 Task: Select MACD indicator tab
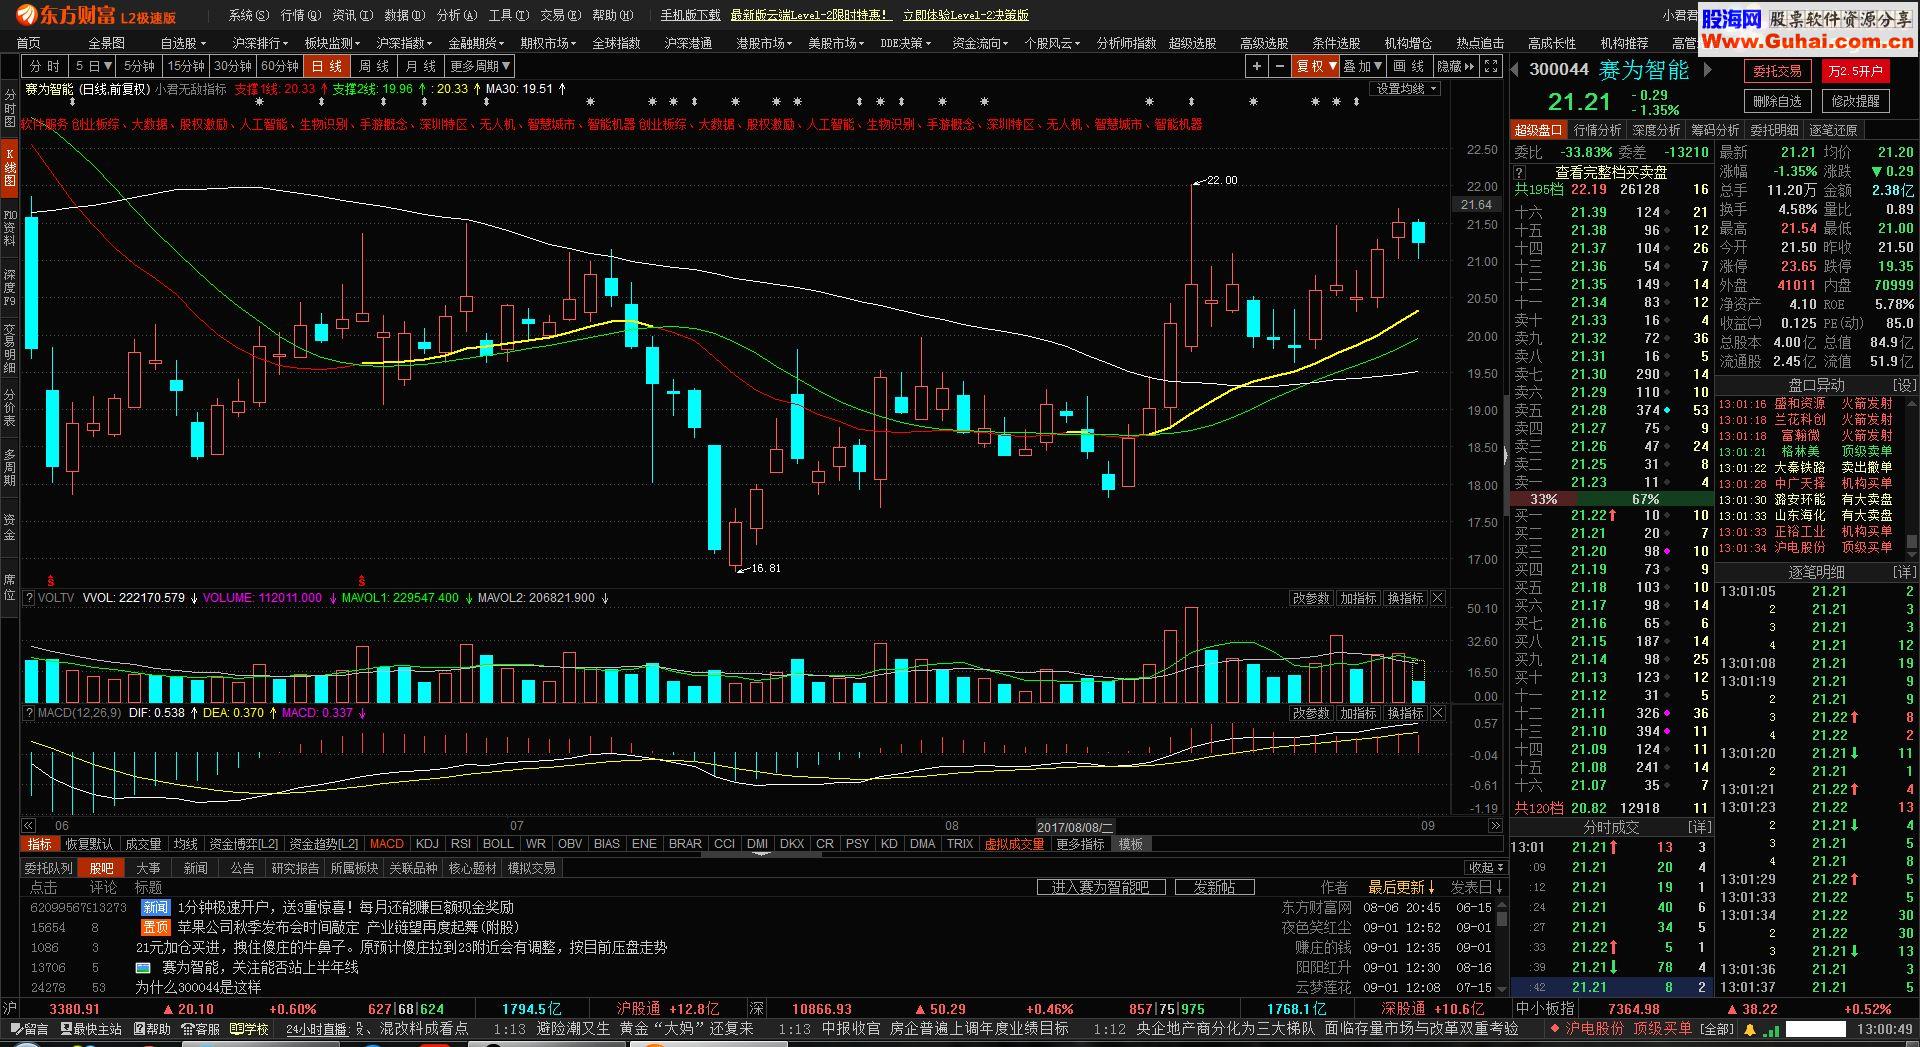point(387,844)
